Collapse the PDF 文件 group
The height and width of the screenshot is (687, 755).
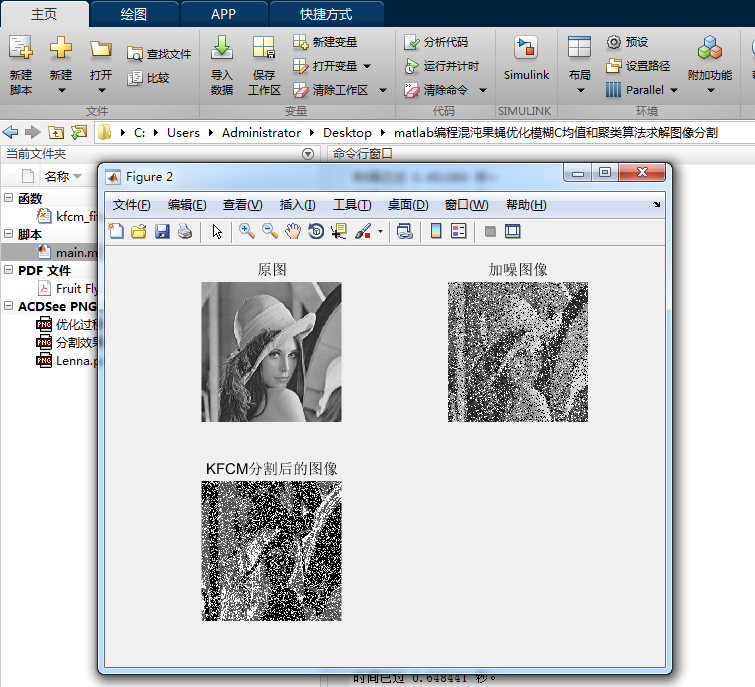[x=9, y=270]
